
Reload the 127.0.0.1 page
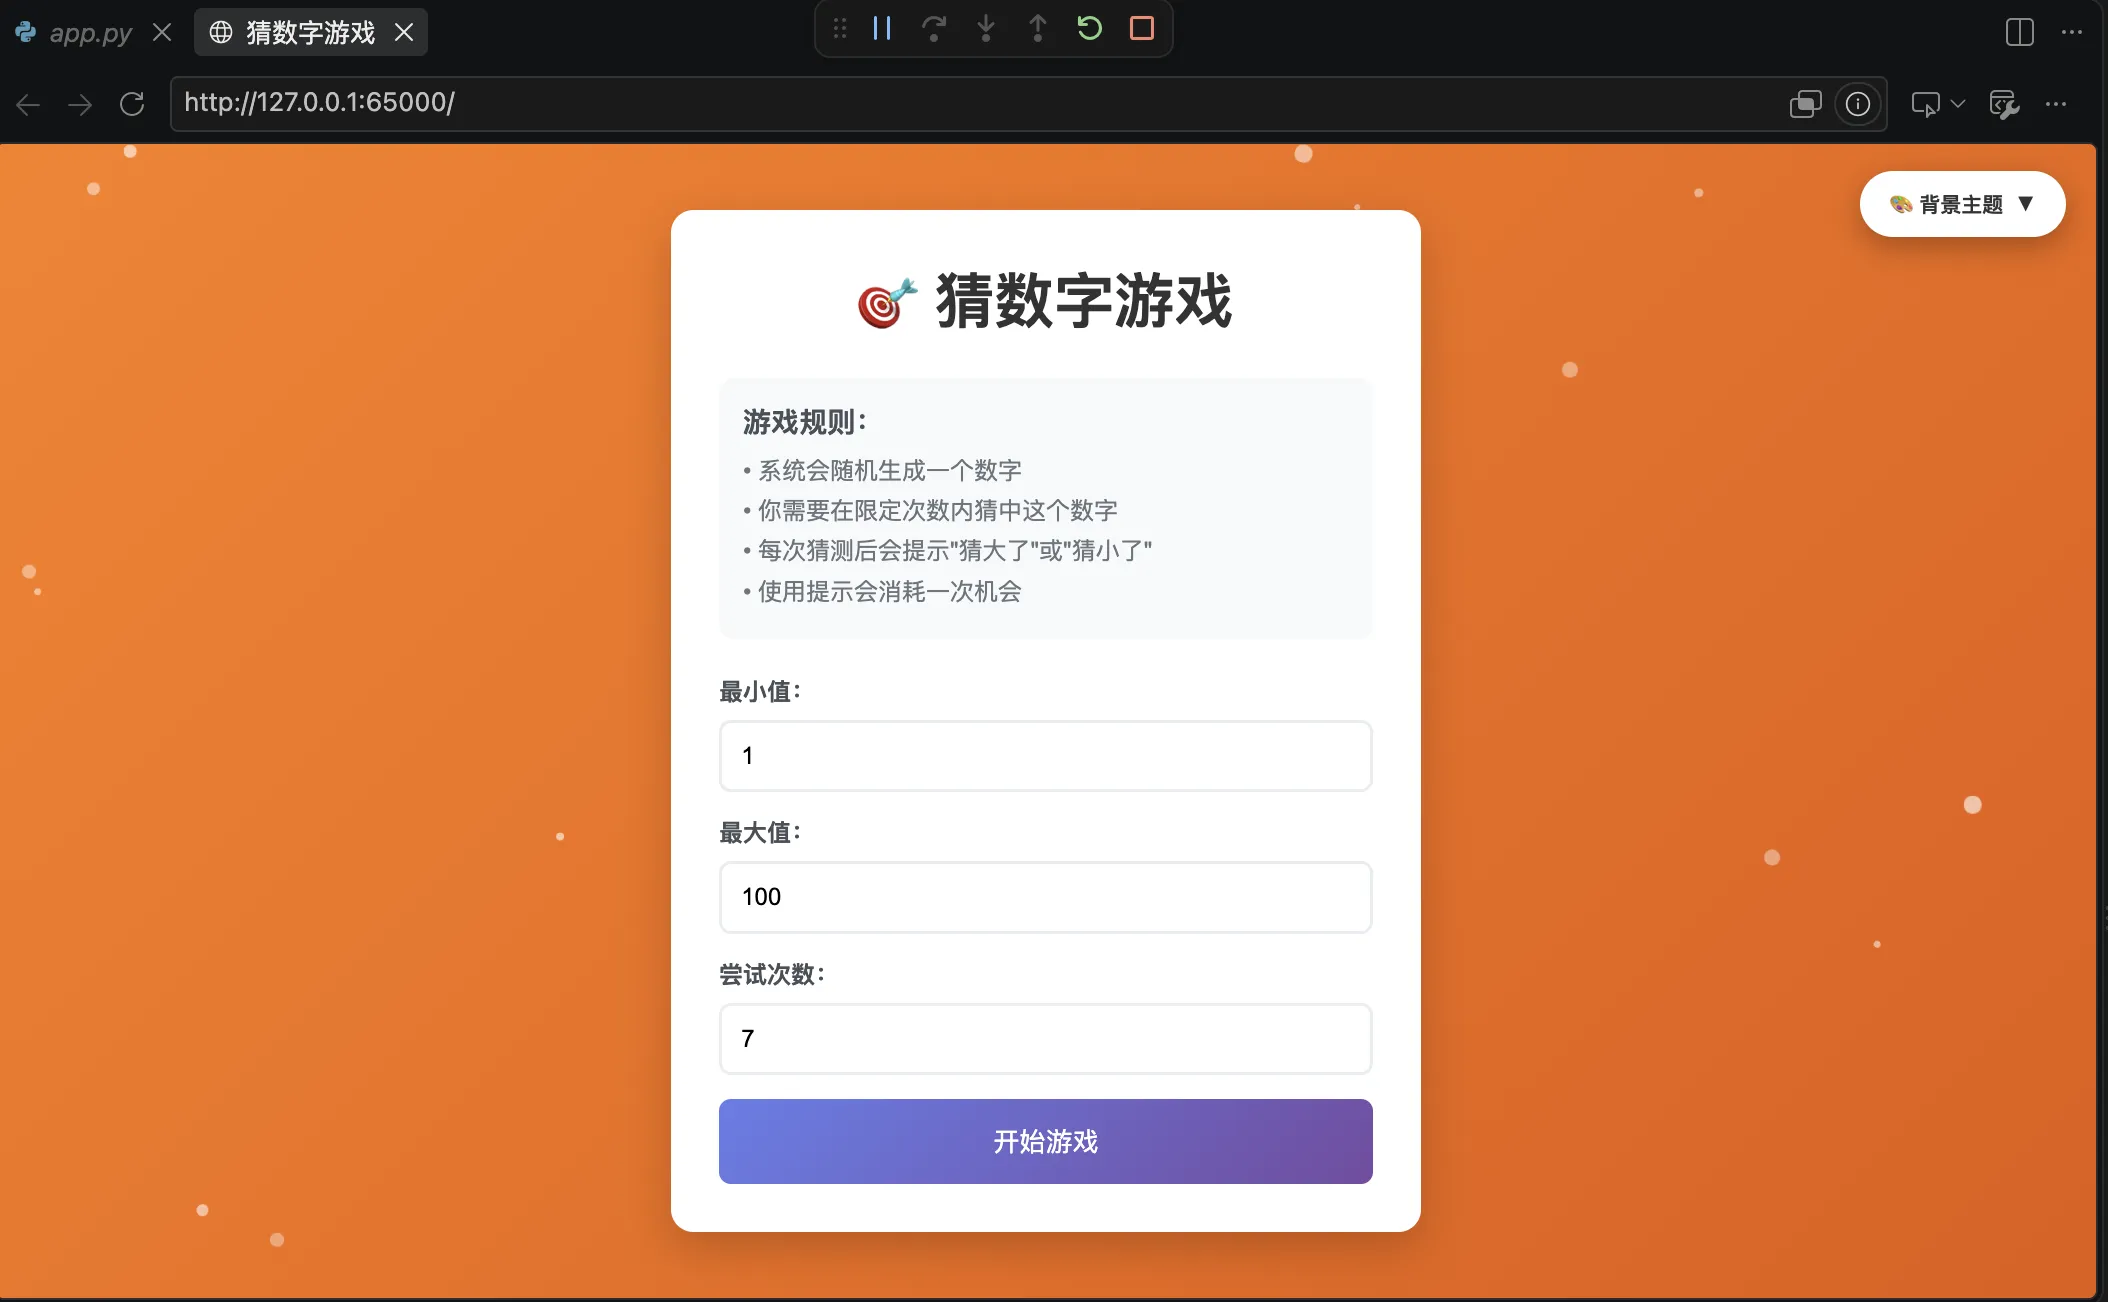[132, 104]
